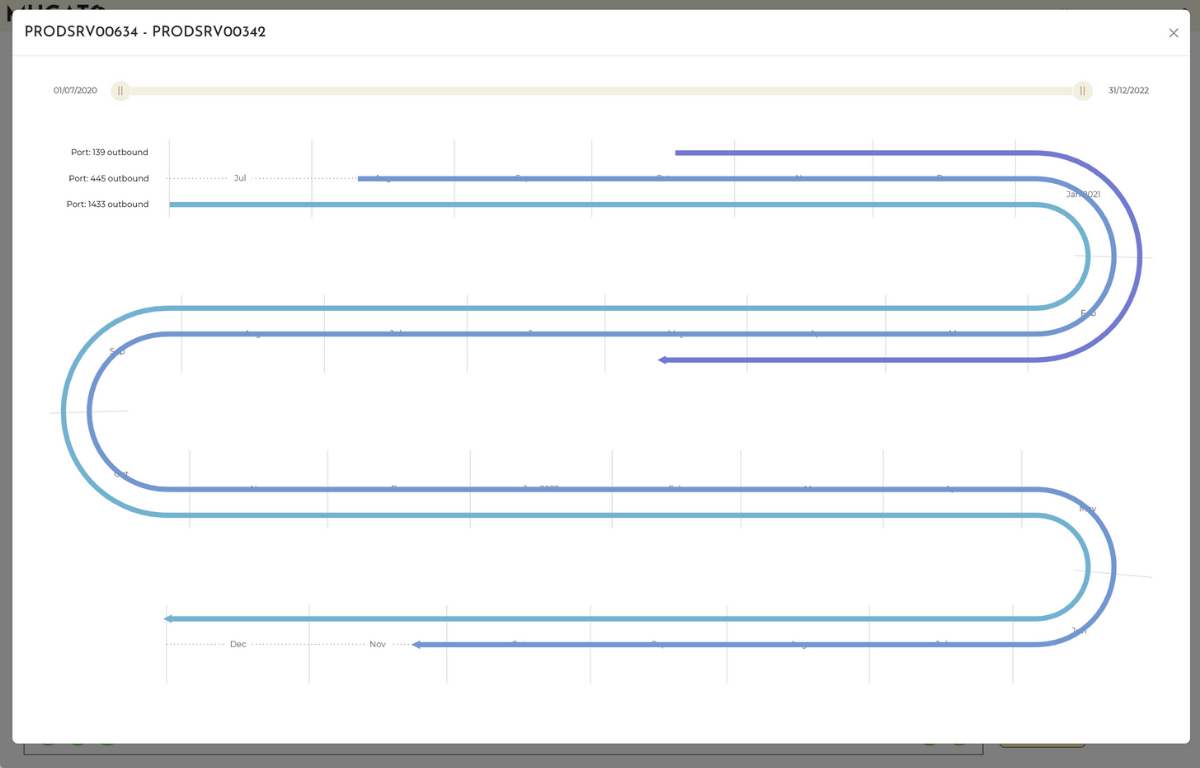The height and width of the screenshot is (768, 1200).
Task: Click the starting point of Port 445 line
Action: (x=361, y=179)
